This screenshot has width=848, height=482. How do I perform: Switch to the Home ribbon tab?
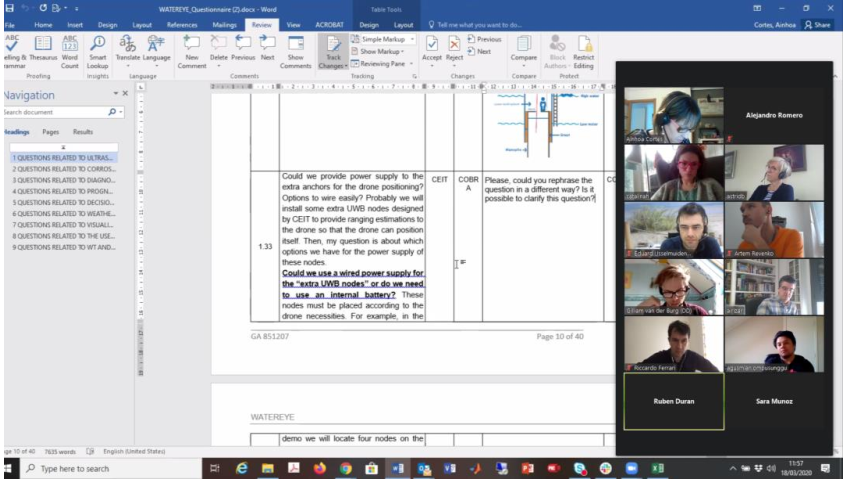43,25
